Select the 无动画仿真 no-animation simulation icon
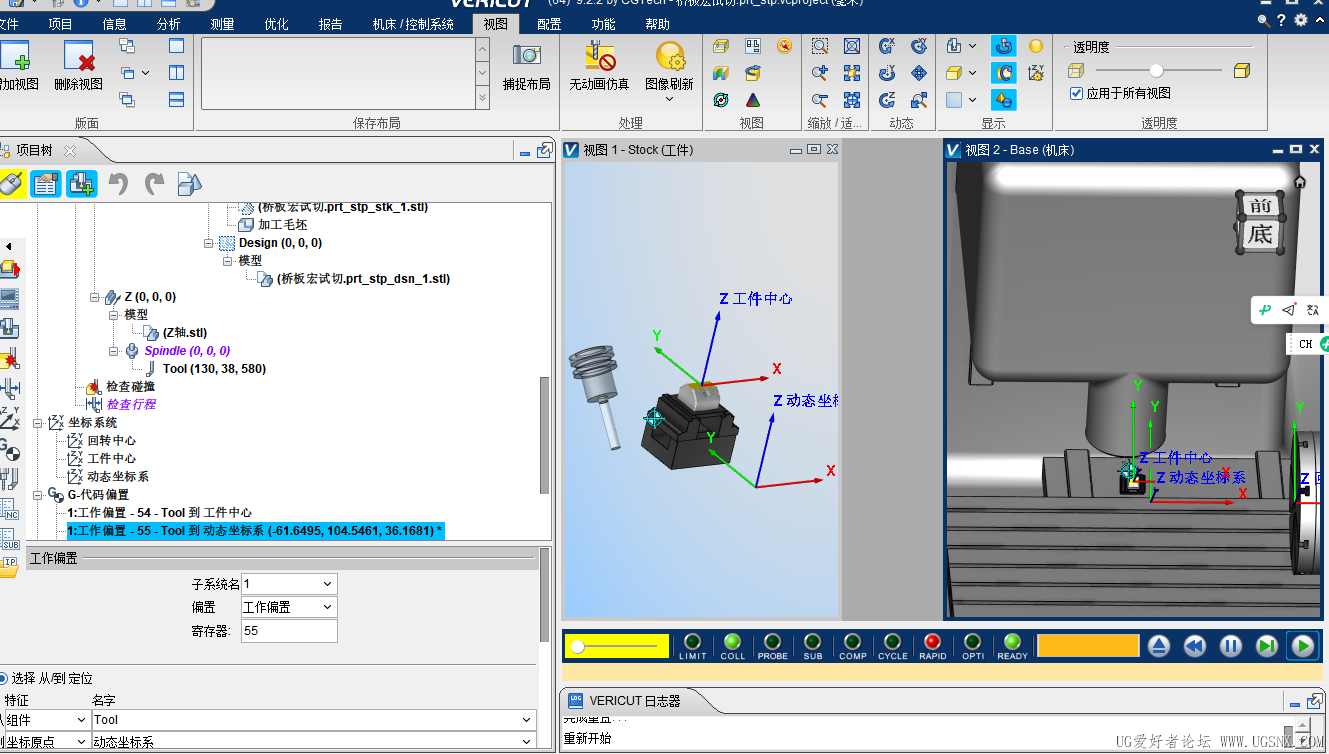This screenshot has height=754, width=1329. click(x=600, y=56)
